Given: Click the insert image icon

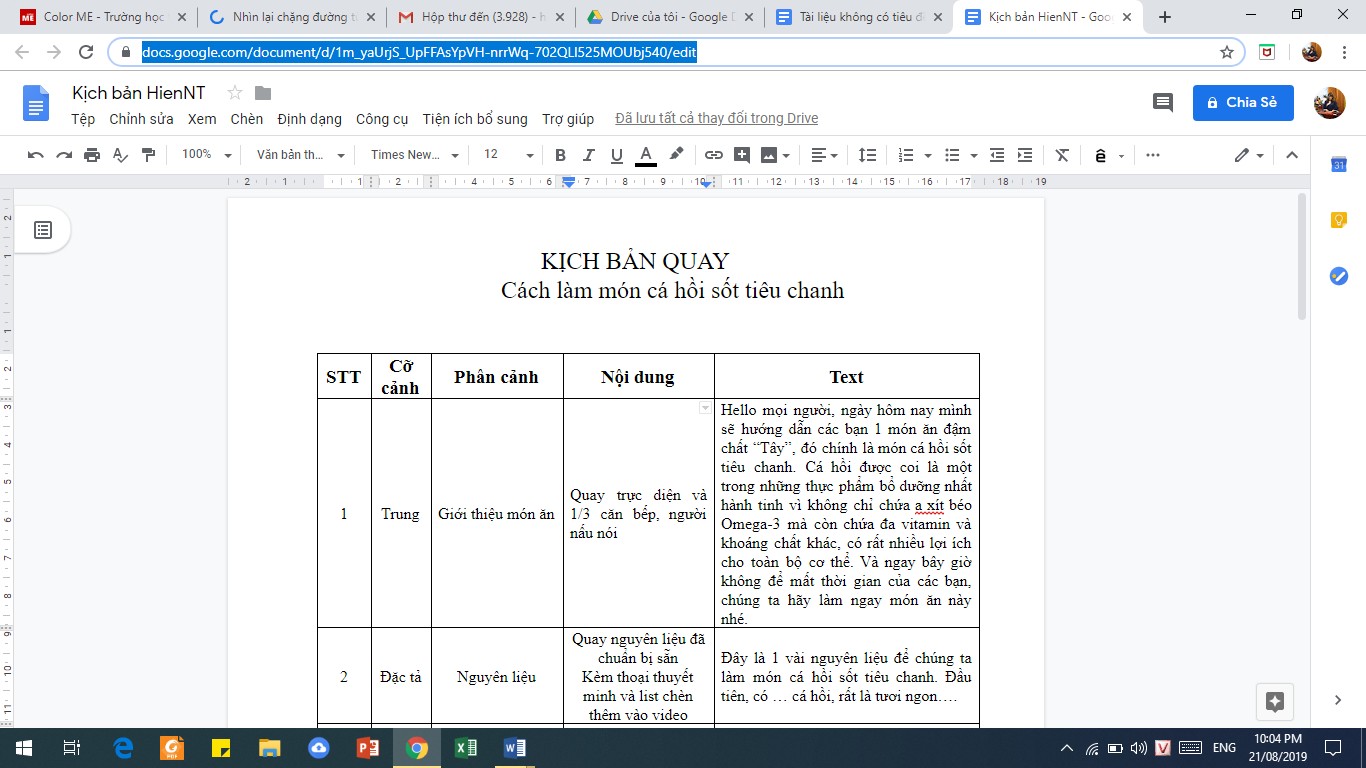Looking at the screenshot, I should (770, 155).
